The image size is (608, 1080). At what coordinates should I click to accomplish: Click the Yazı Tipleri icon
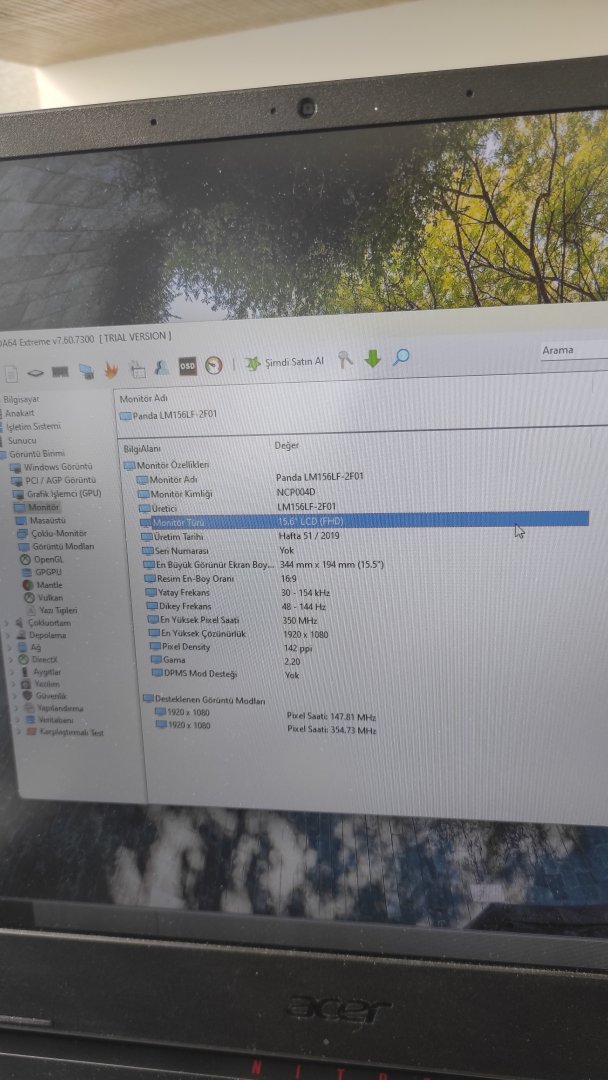pyautogui.click(x=31, y=610)
